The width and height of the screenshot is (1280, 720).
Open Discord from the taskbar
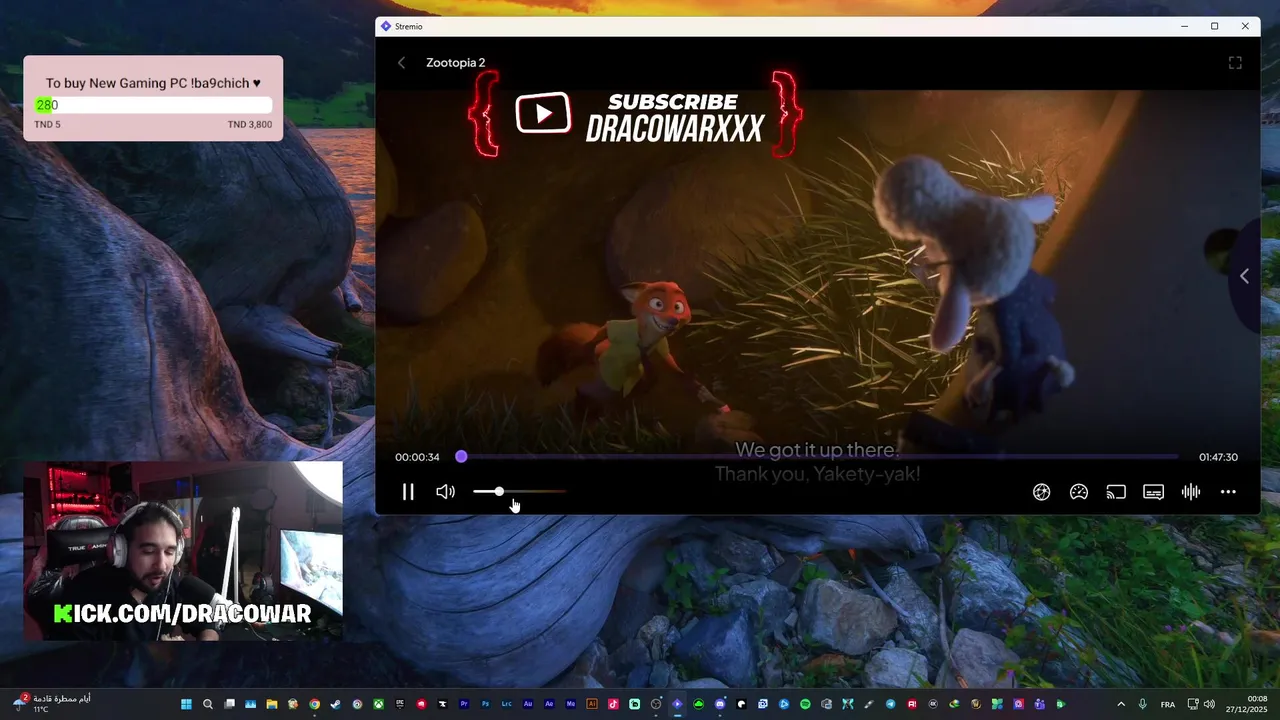click(x=720, y=704)
